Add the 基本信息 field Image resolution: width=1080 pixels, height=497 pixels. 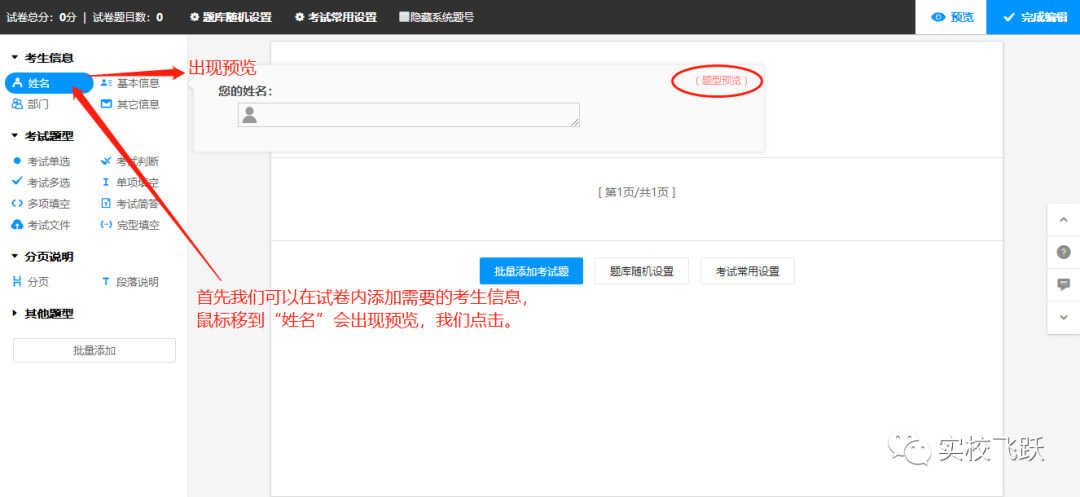(x=130, y=83)
